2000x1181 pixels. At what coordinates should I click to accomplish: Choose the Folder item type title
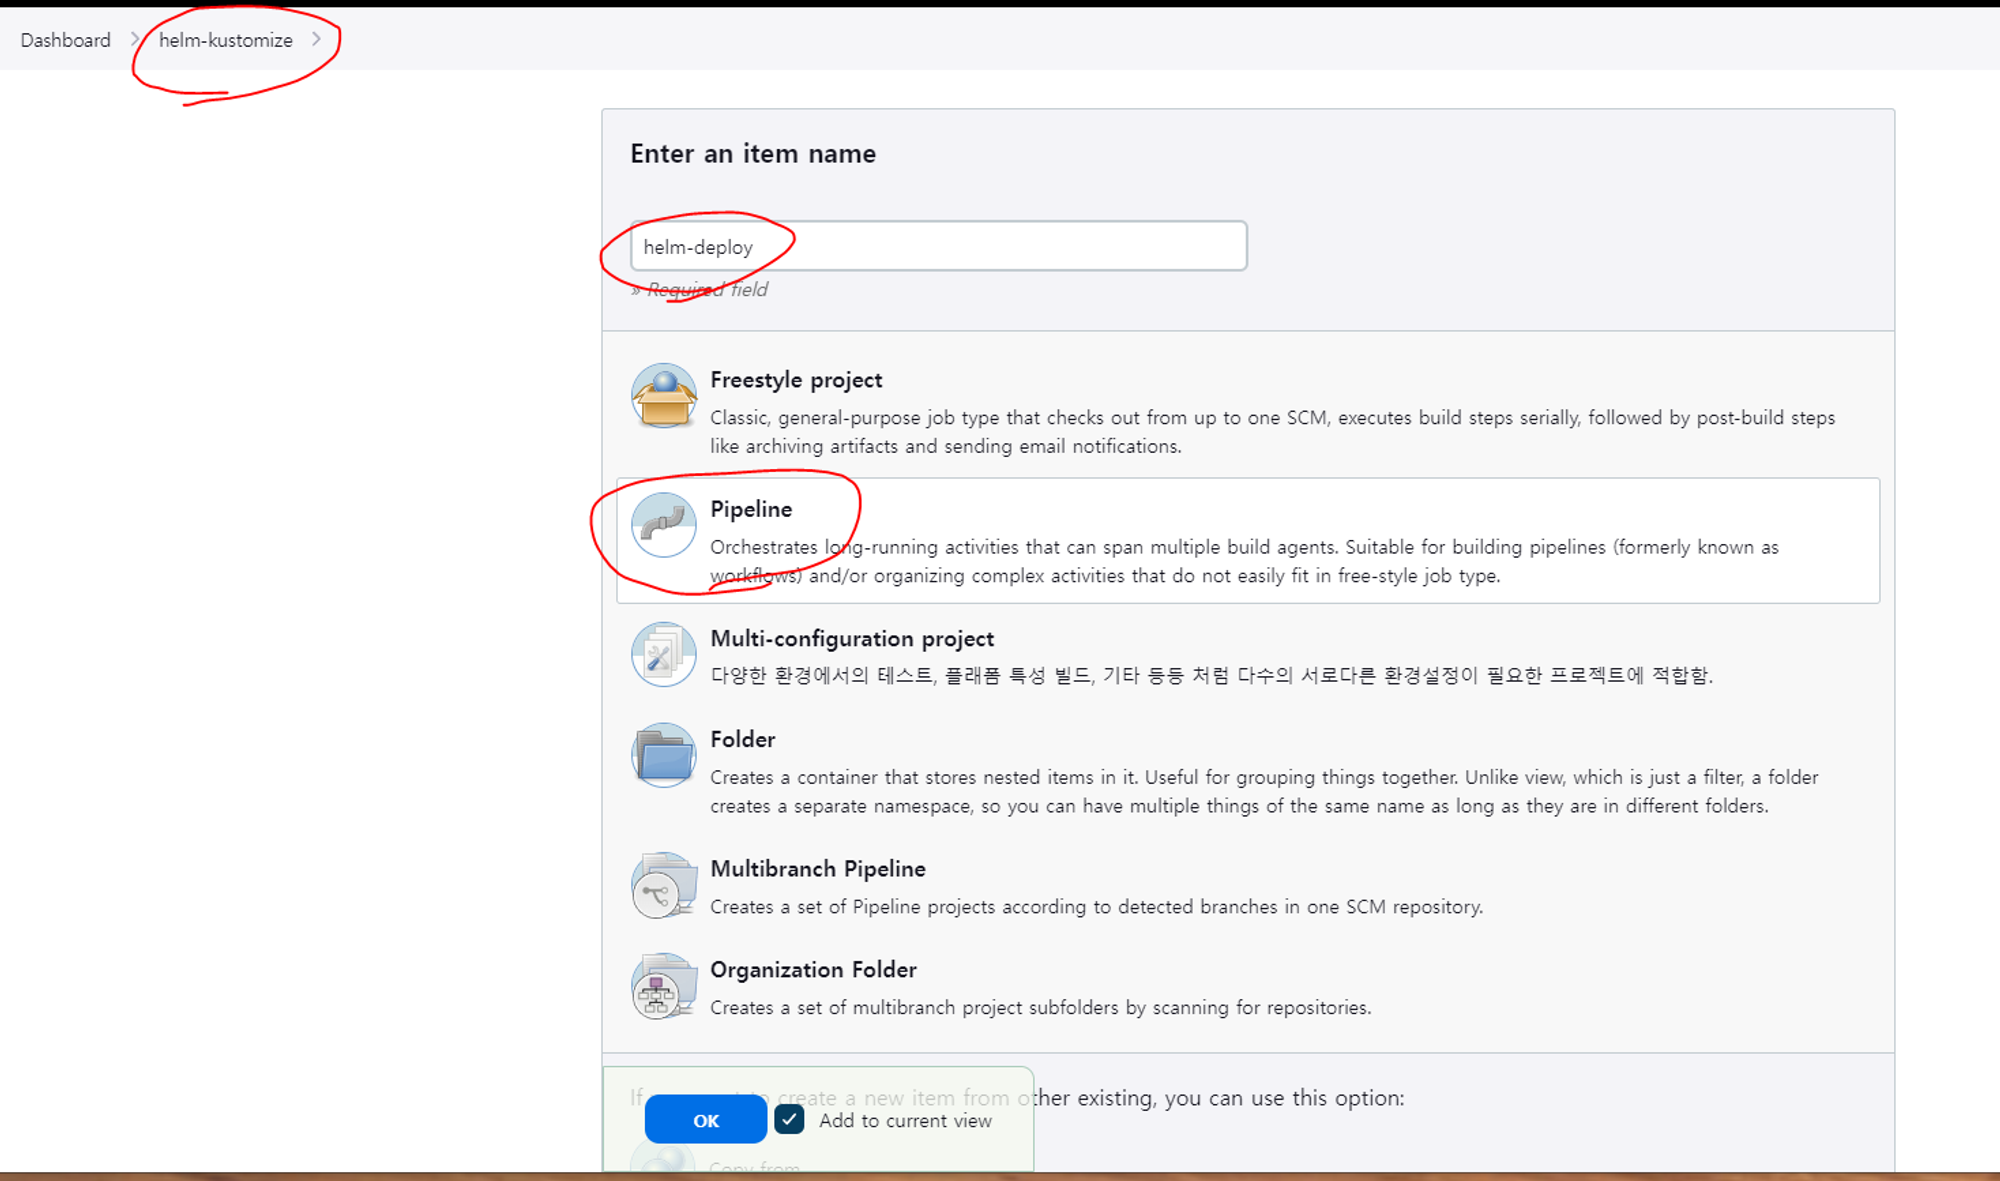pyautogui.click(x=742, y=739)
